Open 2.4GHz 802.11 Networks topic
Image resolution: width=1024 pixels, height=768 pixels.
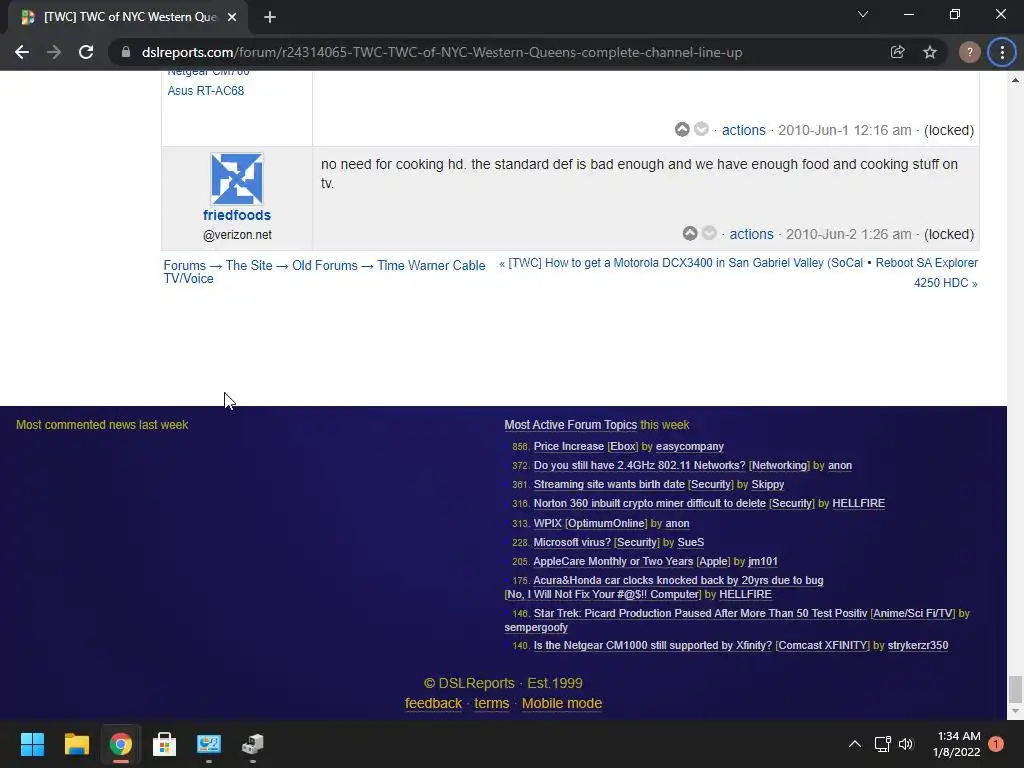click(639, 465)
